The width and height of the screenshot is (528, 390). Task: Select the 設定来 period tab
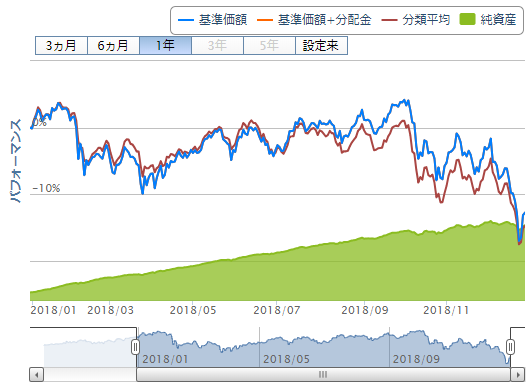pyautogui.click(x=321, y=45)
